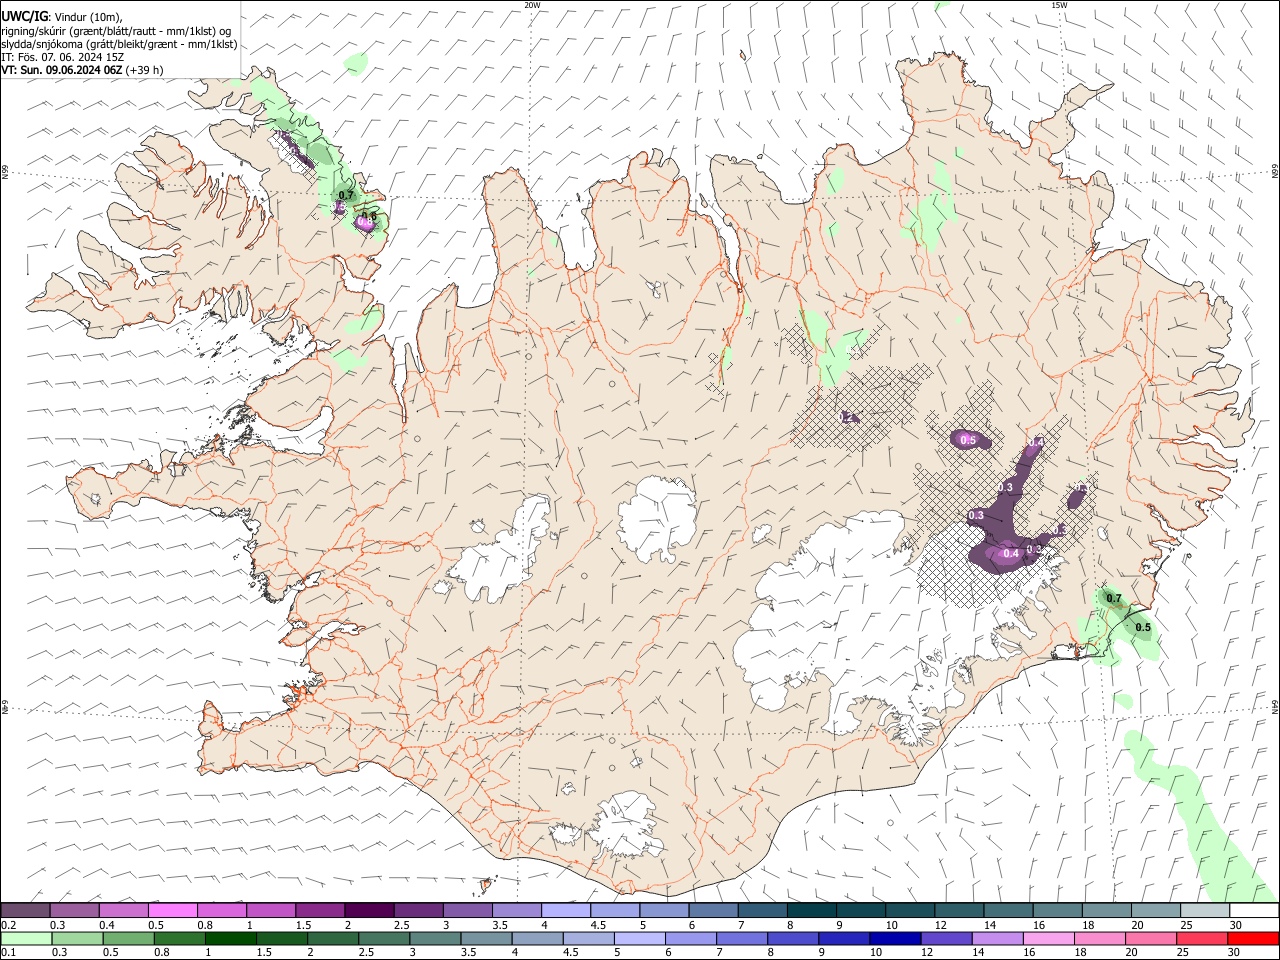Click the 20W longitude label
The width and height of the screenshot is (1280, 960).
pos(532,5)
